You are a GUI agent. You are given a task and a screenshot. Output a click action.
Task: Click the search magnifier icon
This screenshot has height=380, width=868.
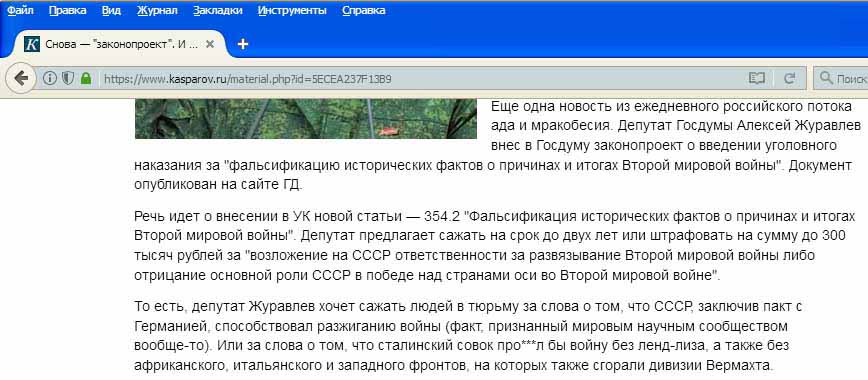click(x=826, y=78)
